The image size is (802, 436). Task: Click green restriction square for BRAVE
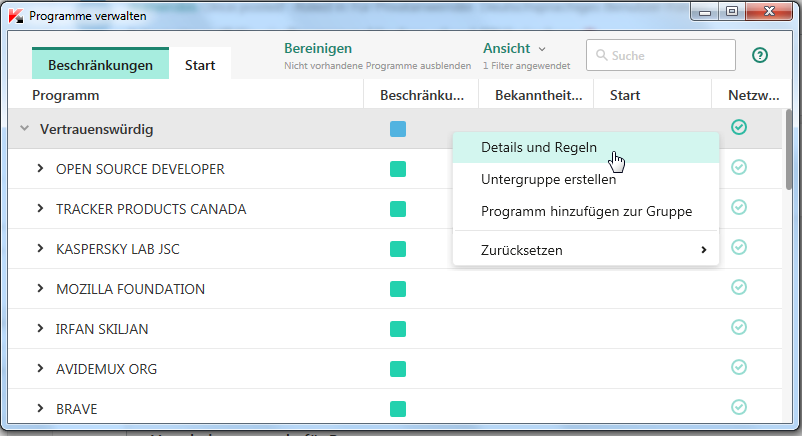click(x=398, y=408)
